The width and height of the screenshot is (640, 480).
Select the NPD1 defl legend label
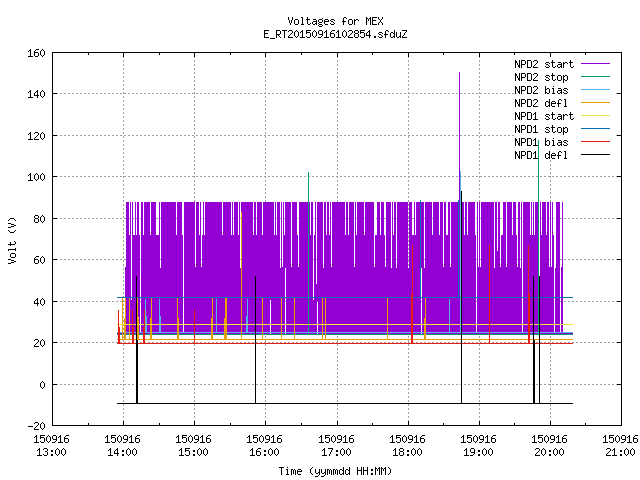pos(541,155)
